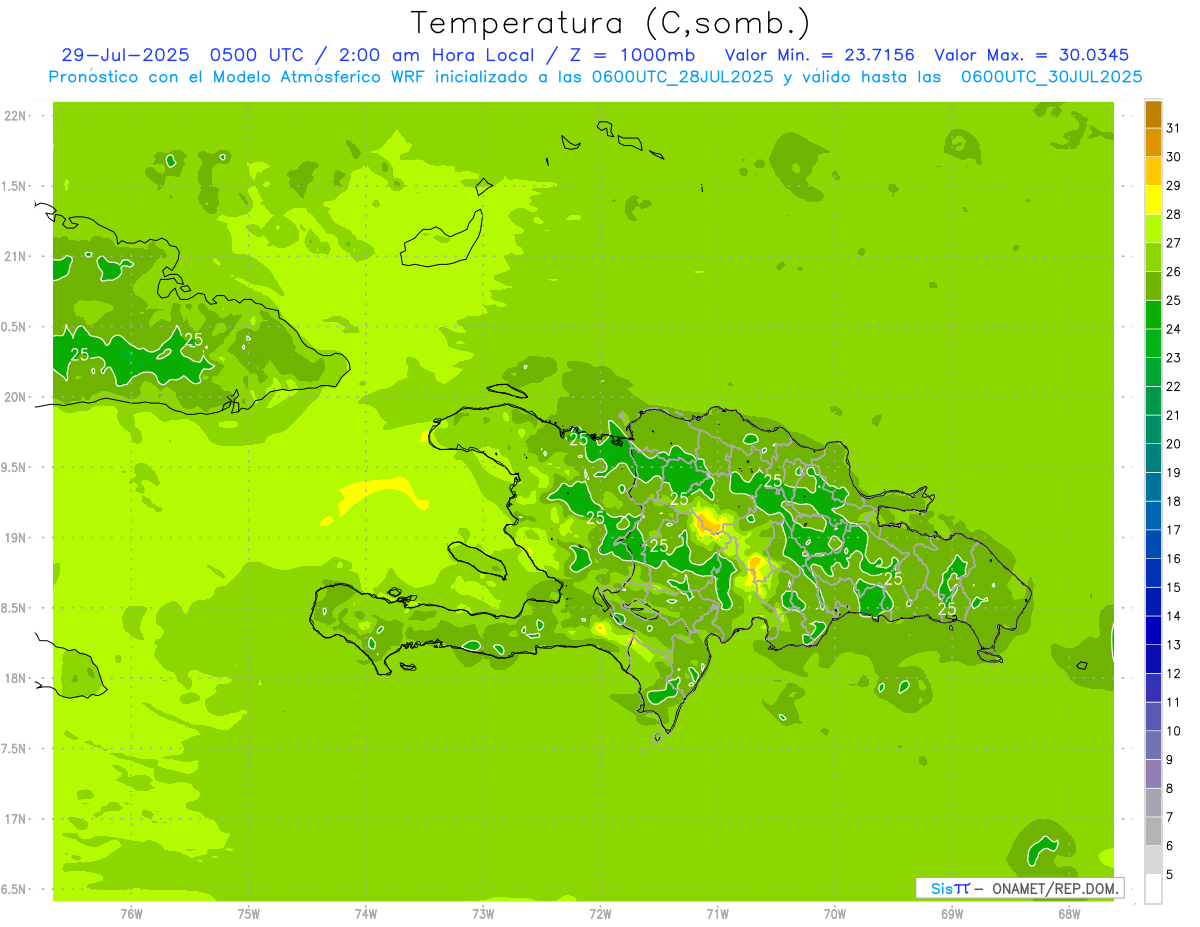1200x927 pixels.
Task: Click the "69W" longitude label
Action: [952, 913]
